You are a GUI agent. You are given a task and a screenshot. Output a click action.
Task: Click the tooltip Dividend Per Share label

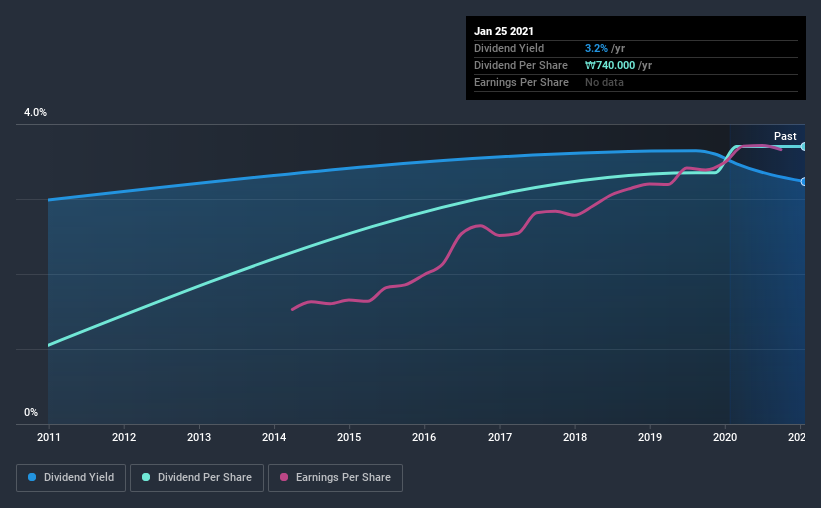coord(520,65)
